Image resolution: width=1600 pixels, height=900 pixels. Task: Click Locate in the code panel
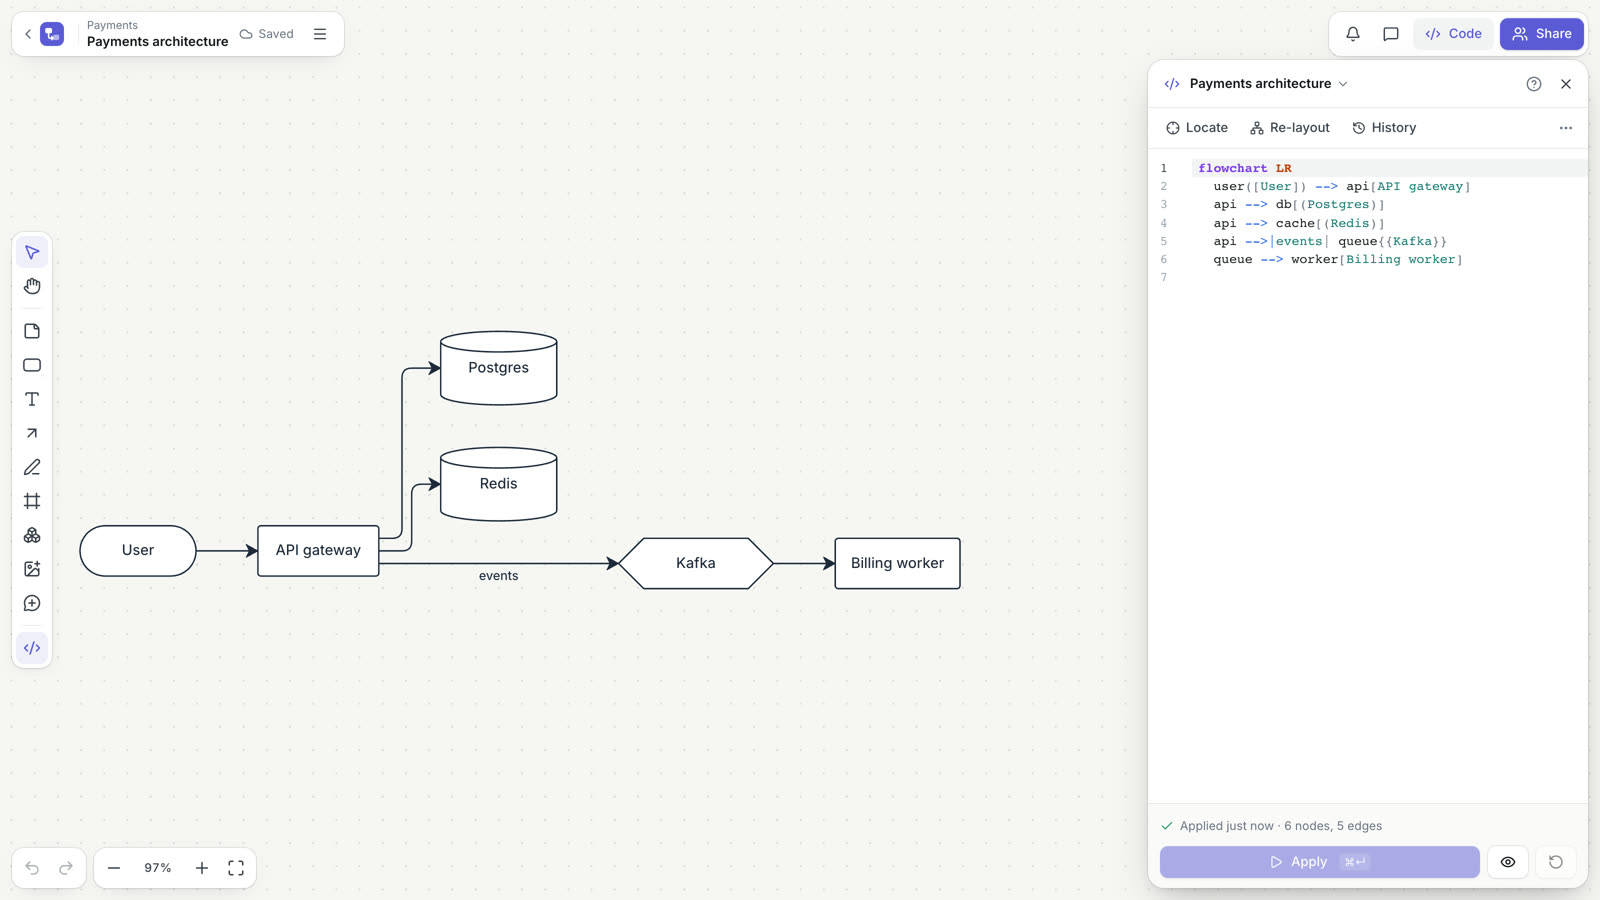1197,128
